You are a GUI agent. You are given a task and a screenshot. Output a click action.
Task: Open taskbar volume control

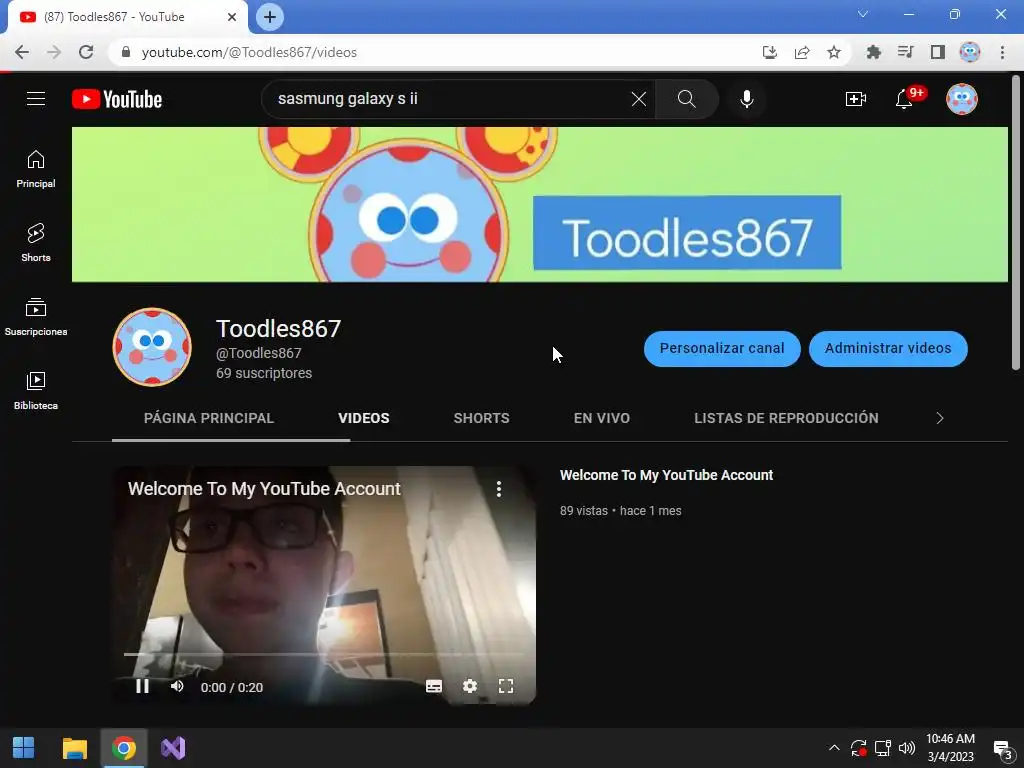coord(907,748)
